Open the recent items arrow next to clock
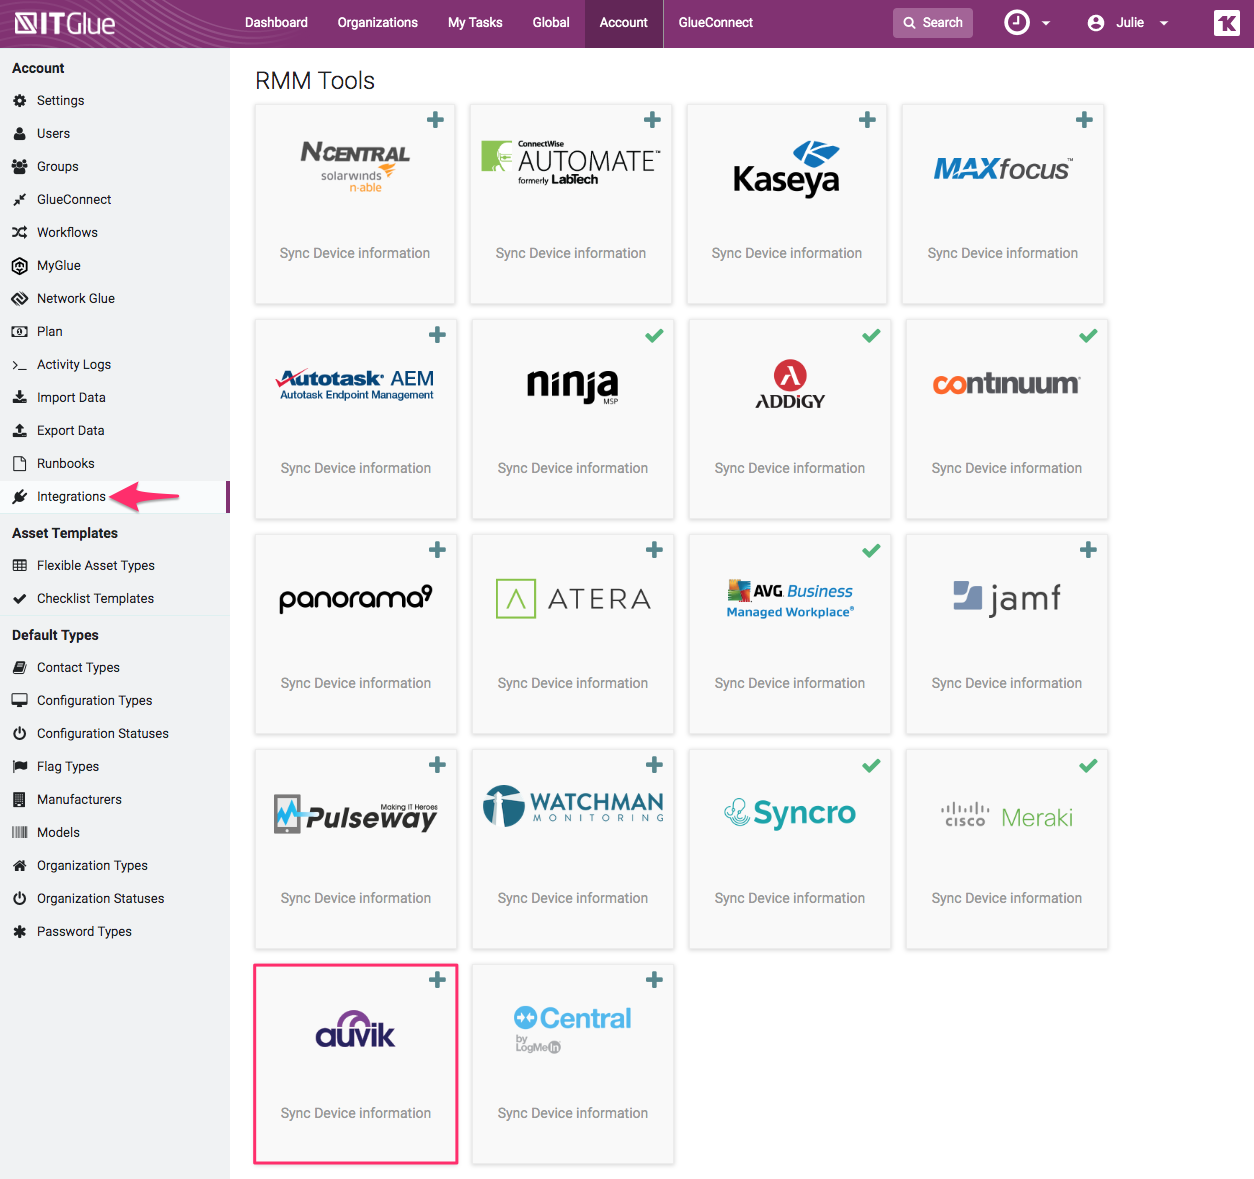Viewport: 1254px width, 1179px height. click(x=1046, y=22)
